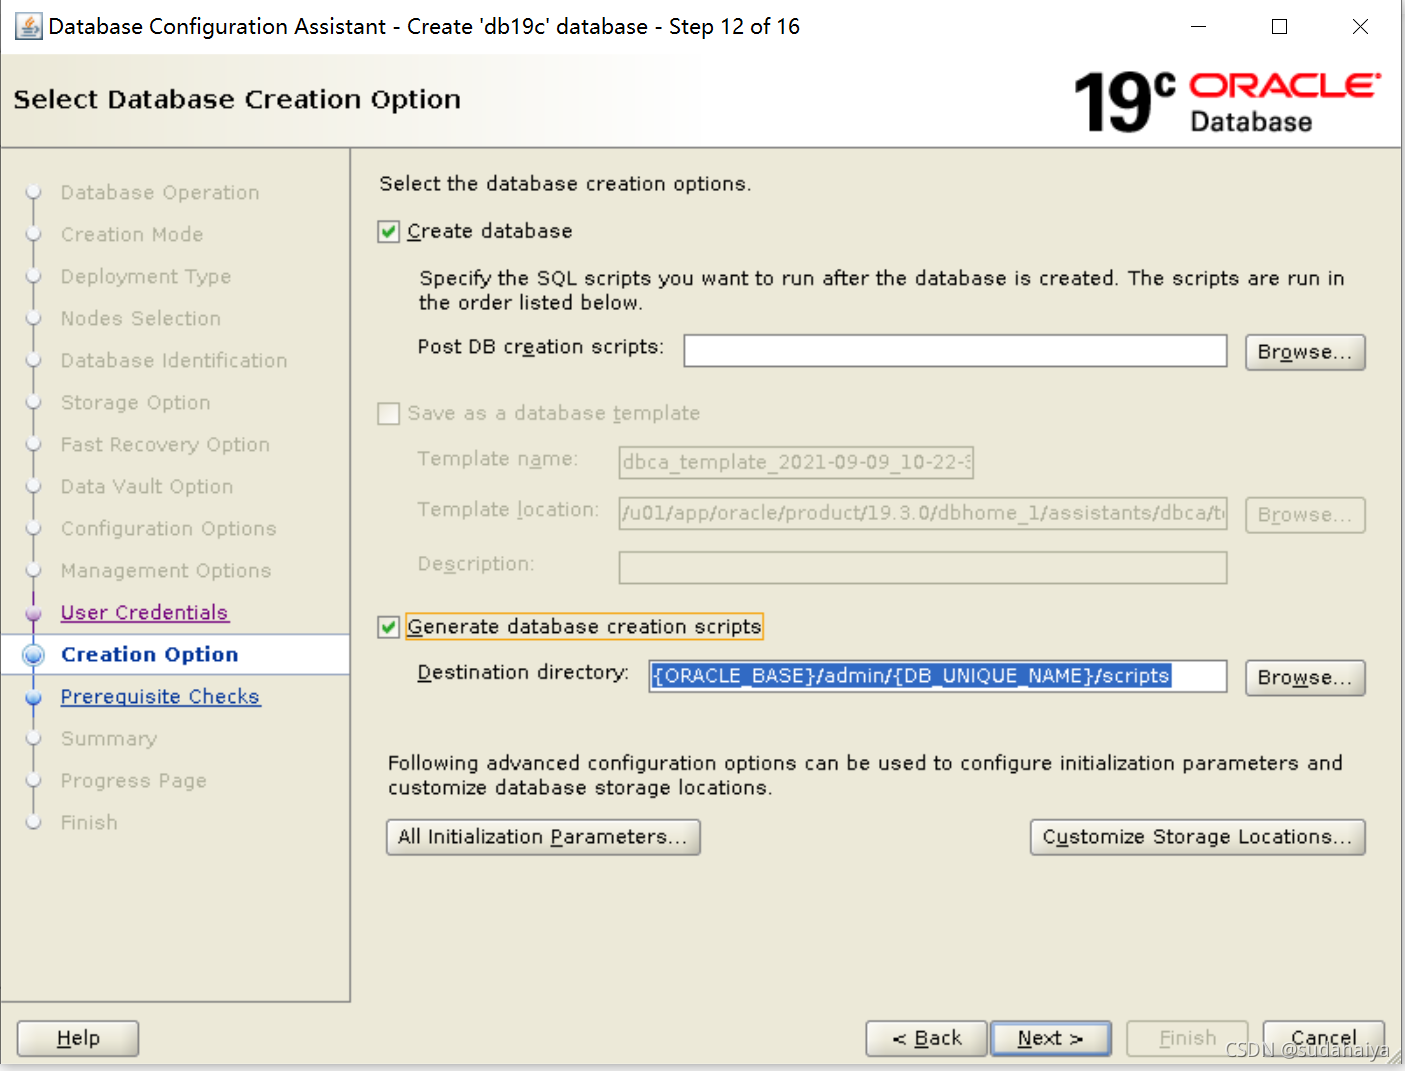Open the User Credentials step link
This screenshot has width=1405, height=1071.
pyautogui.click(x=144, y=612)
